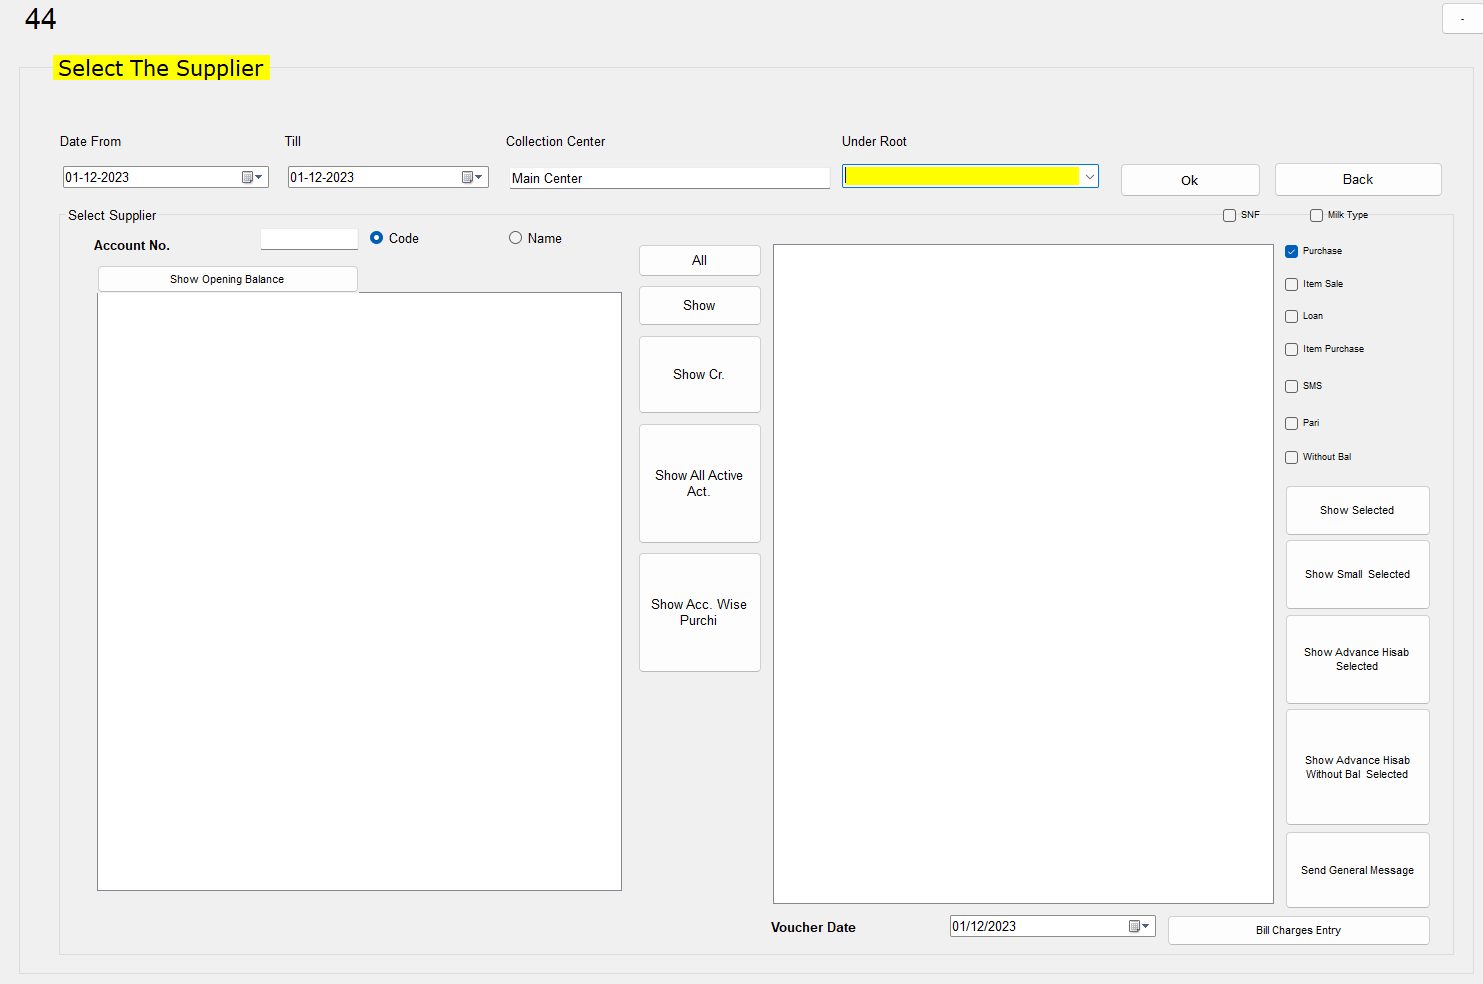The height and width of the screenshot is (984, 1483).
Task: Click the left supplier list box
Action: pos(359,591)
